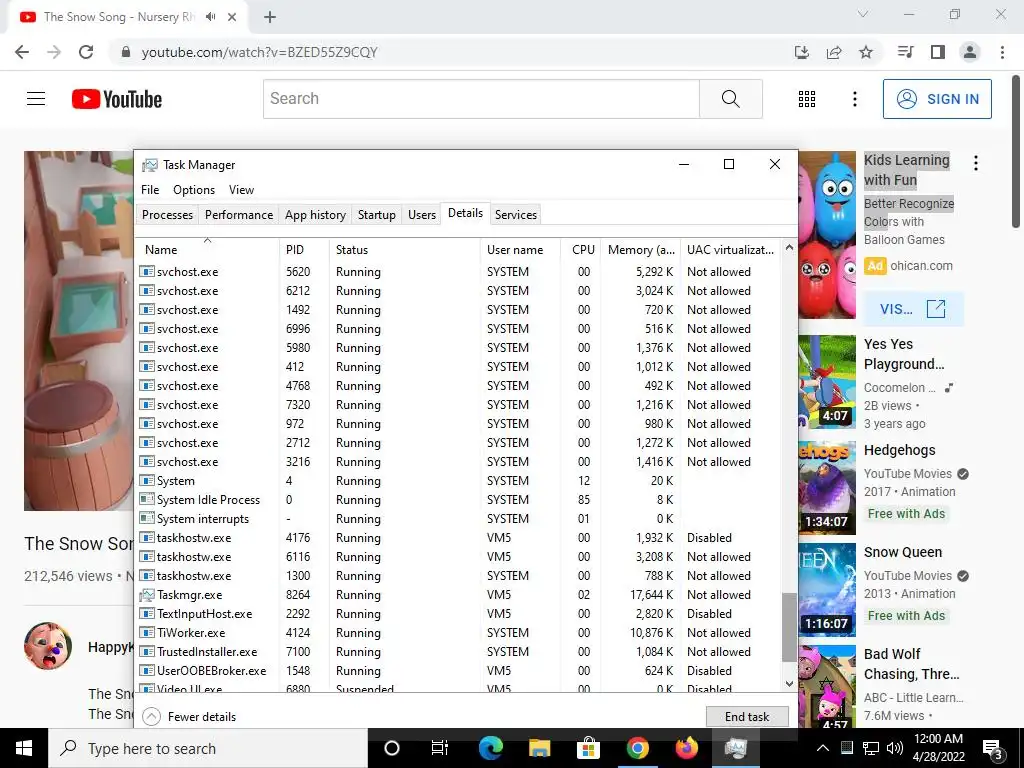
Task: Click the YouTube search magnifier button
Action: [731, 99]
